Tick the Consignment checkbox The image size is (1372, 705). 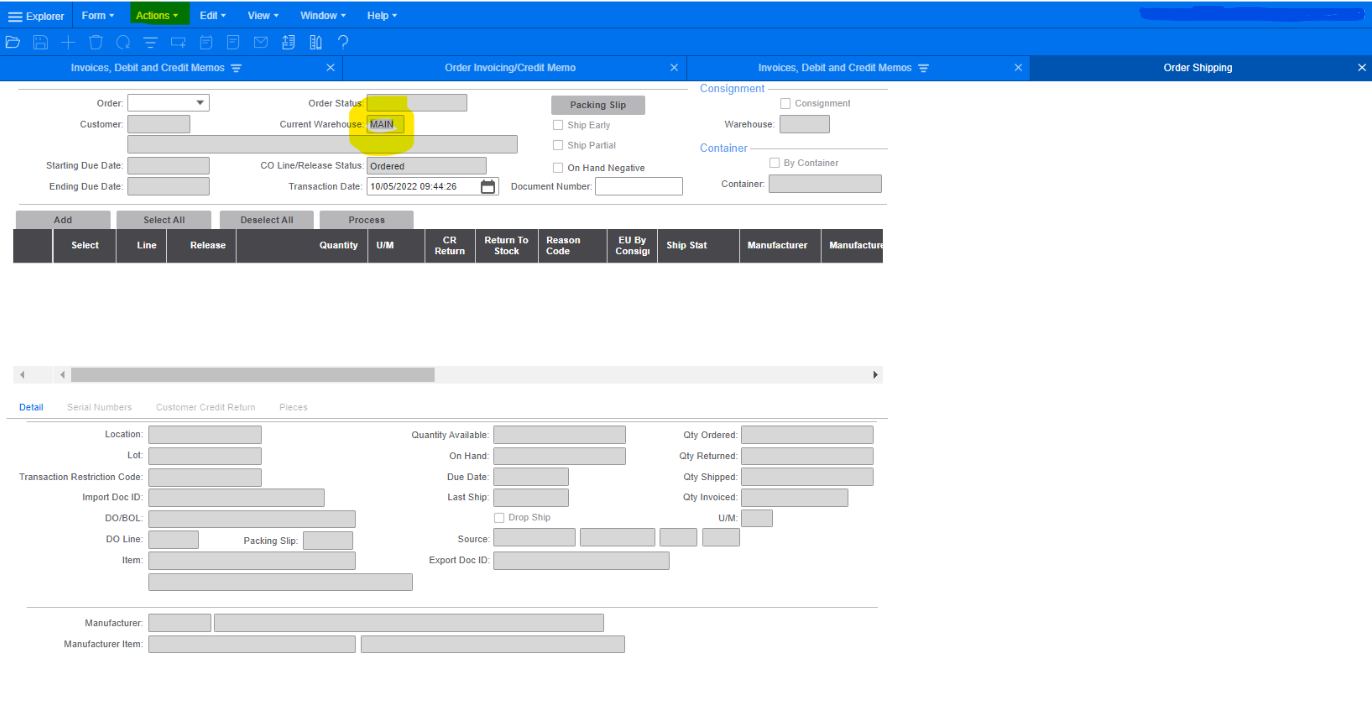(785, 103)
